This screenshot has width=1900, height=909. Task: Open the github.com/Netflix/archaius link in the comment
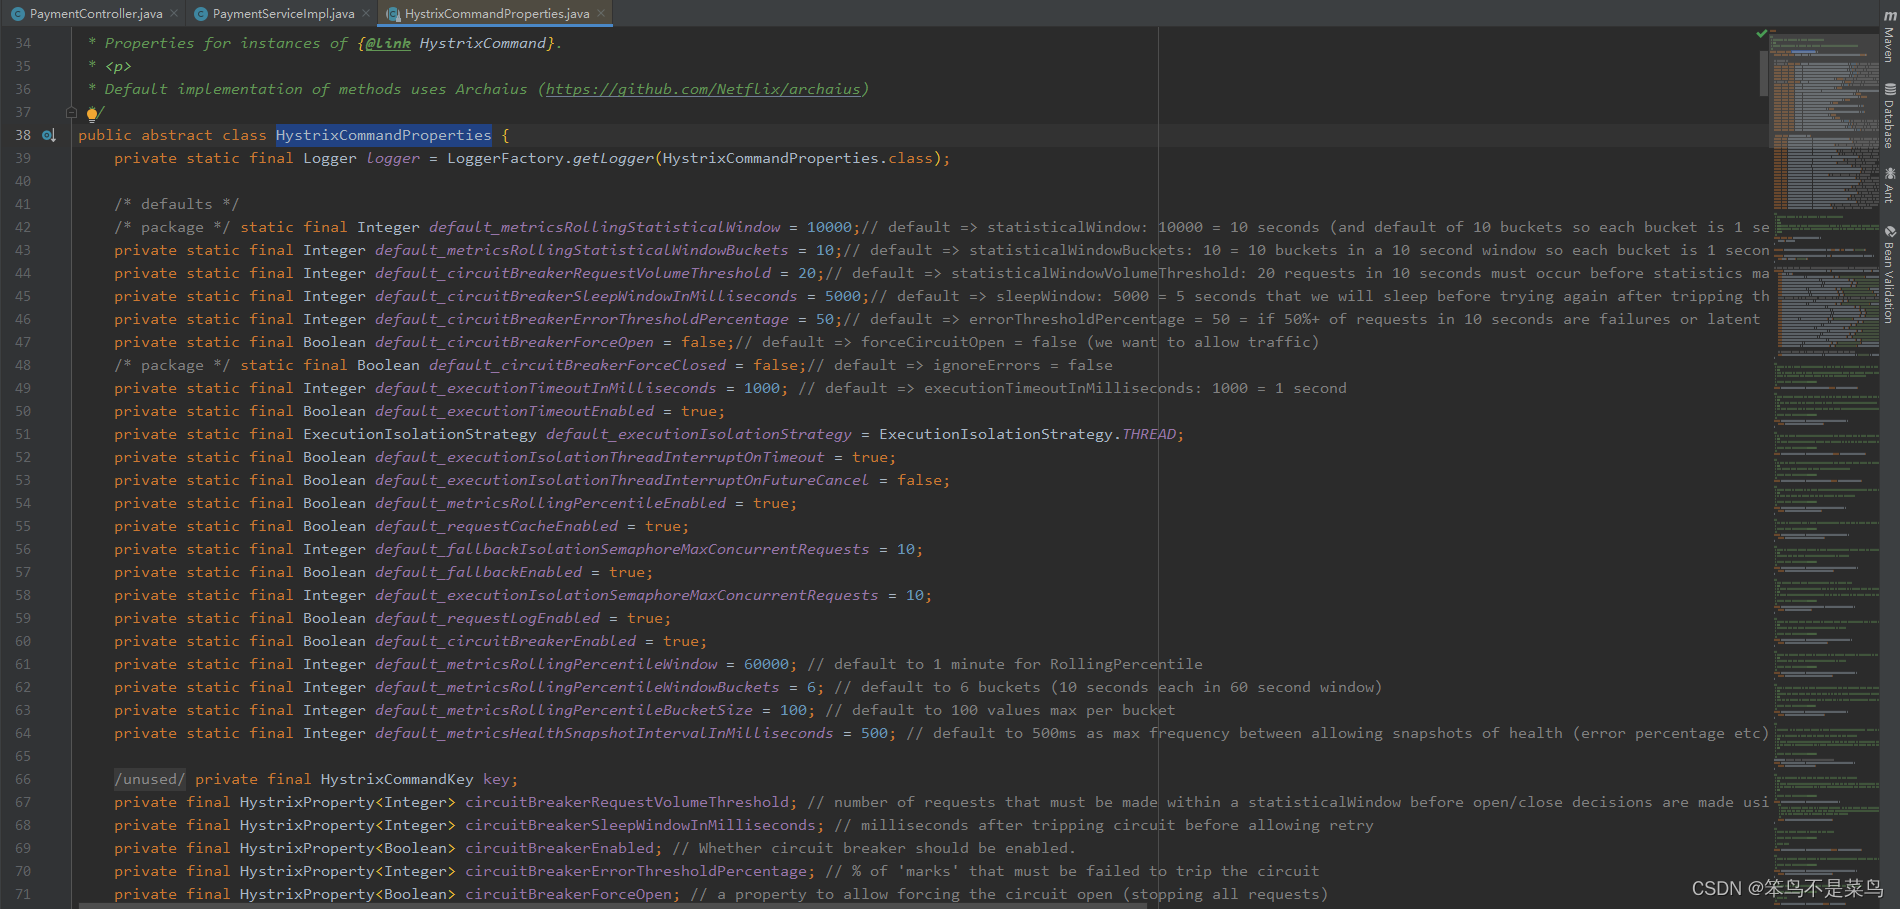coord(704,89)
